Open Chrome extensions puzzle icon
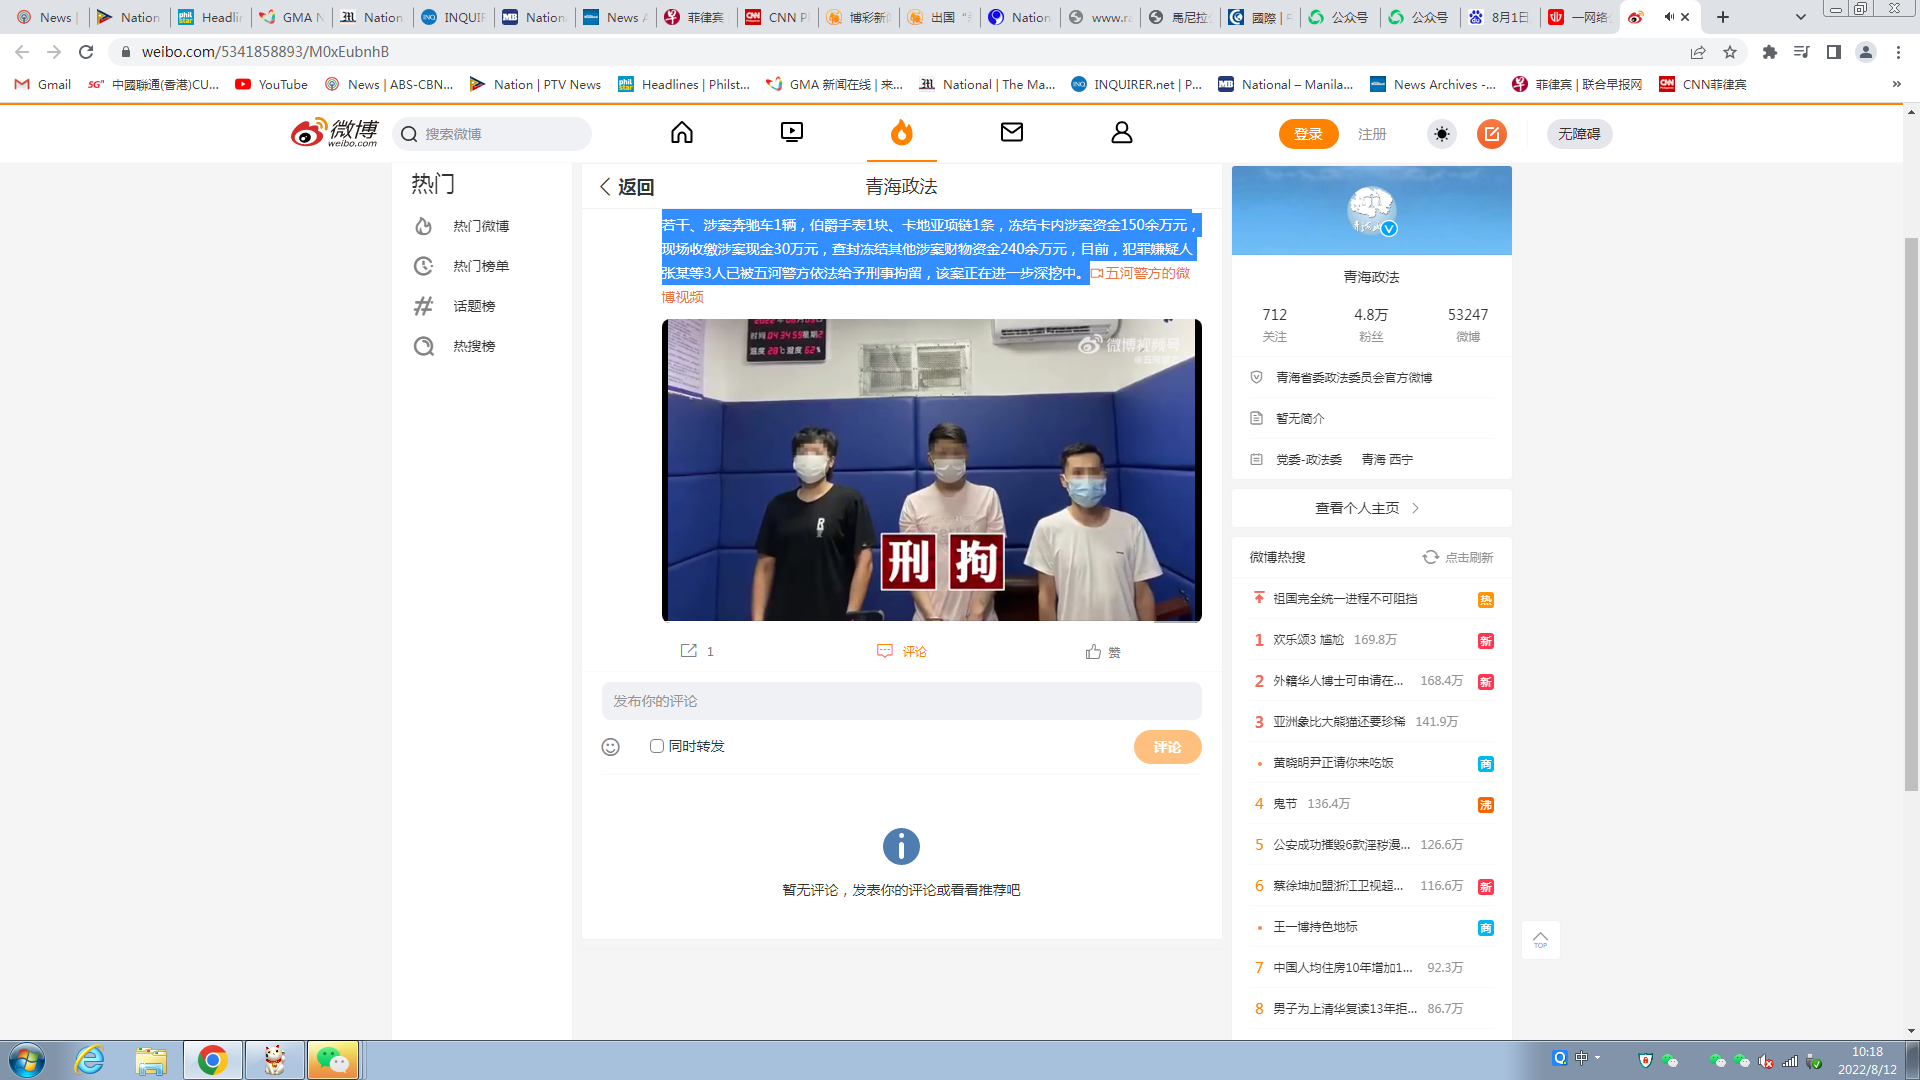This screenshot has height=1080, width=1920. coord(1770,52)
